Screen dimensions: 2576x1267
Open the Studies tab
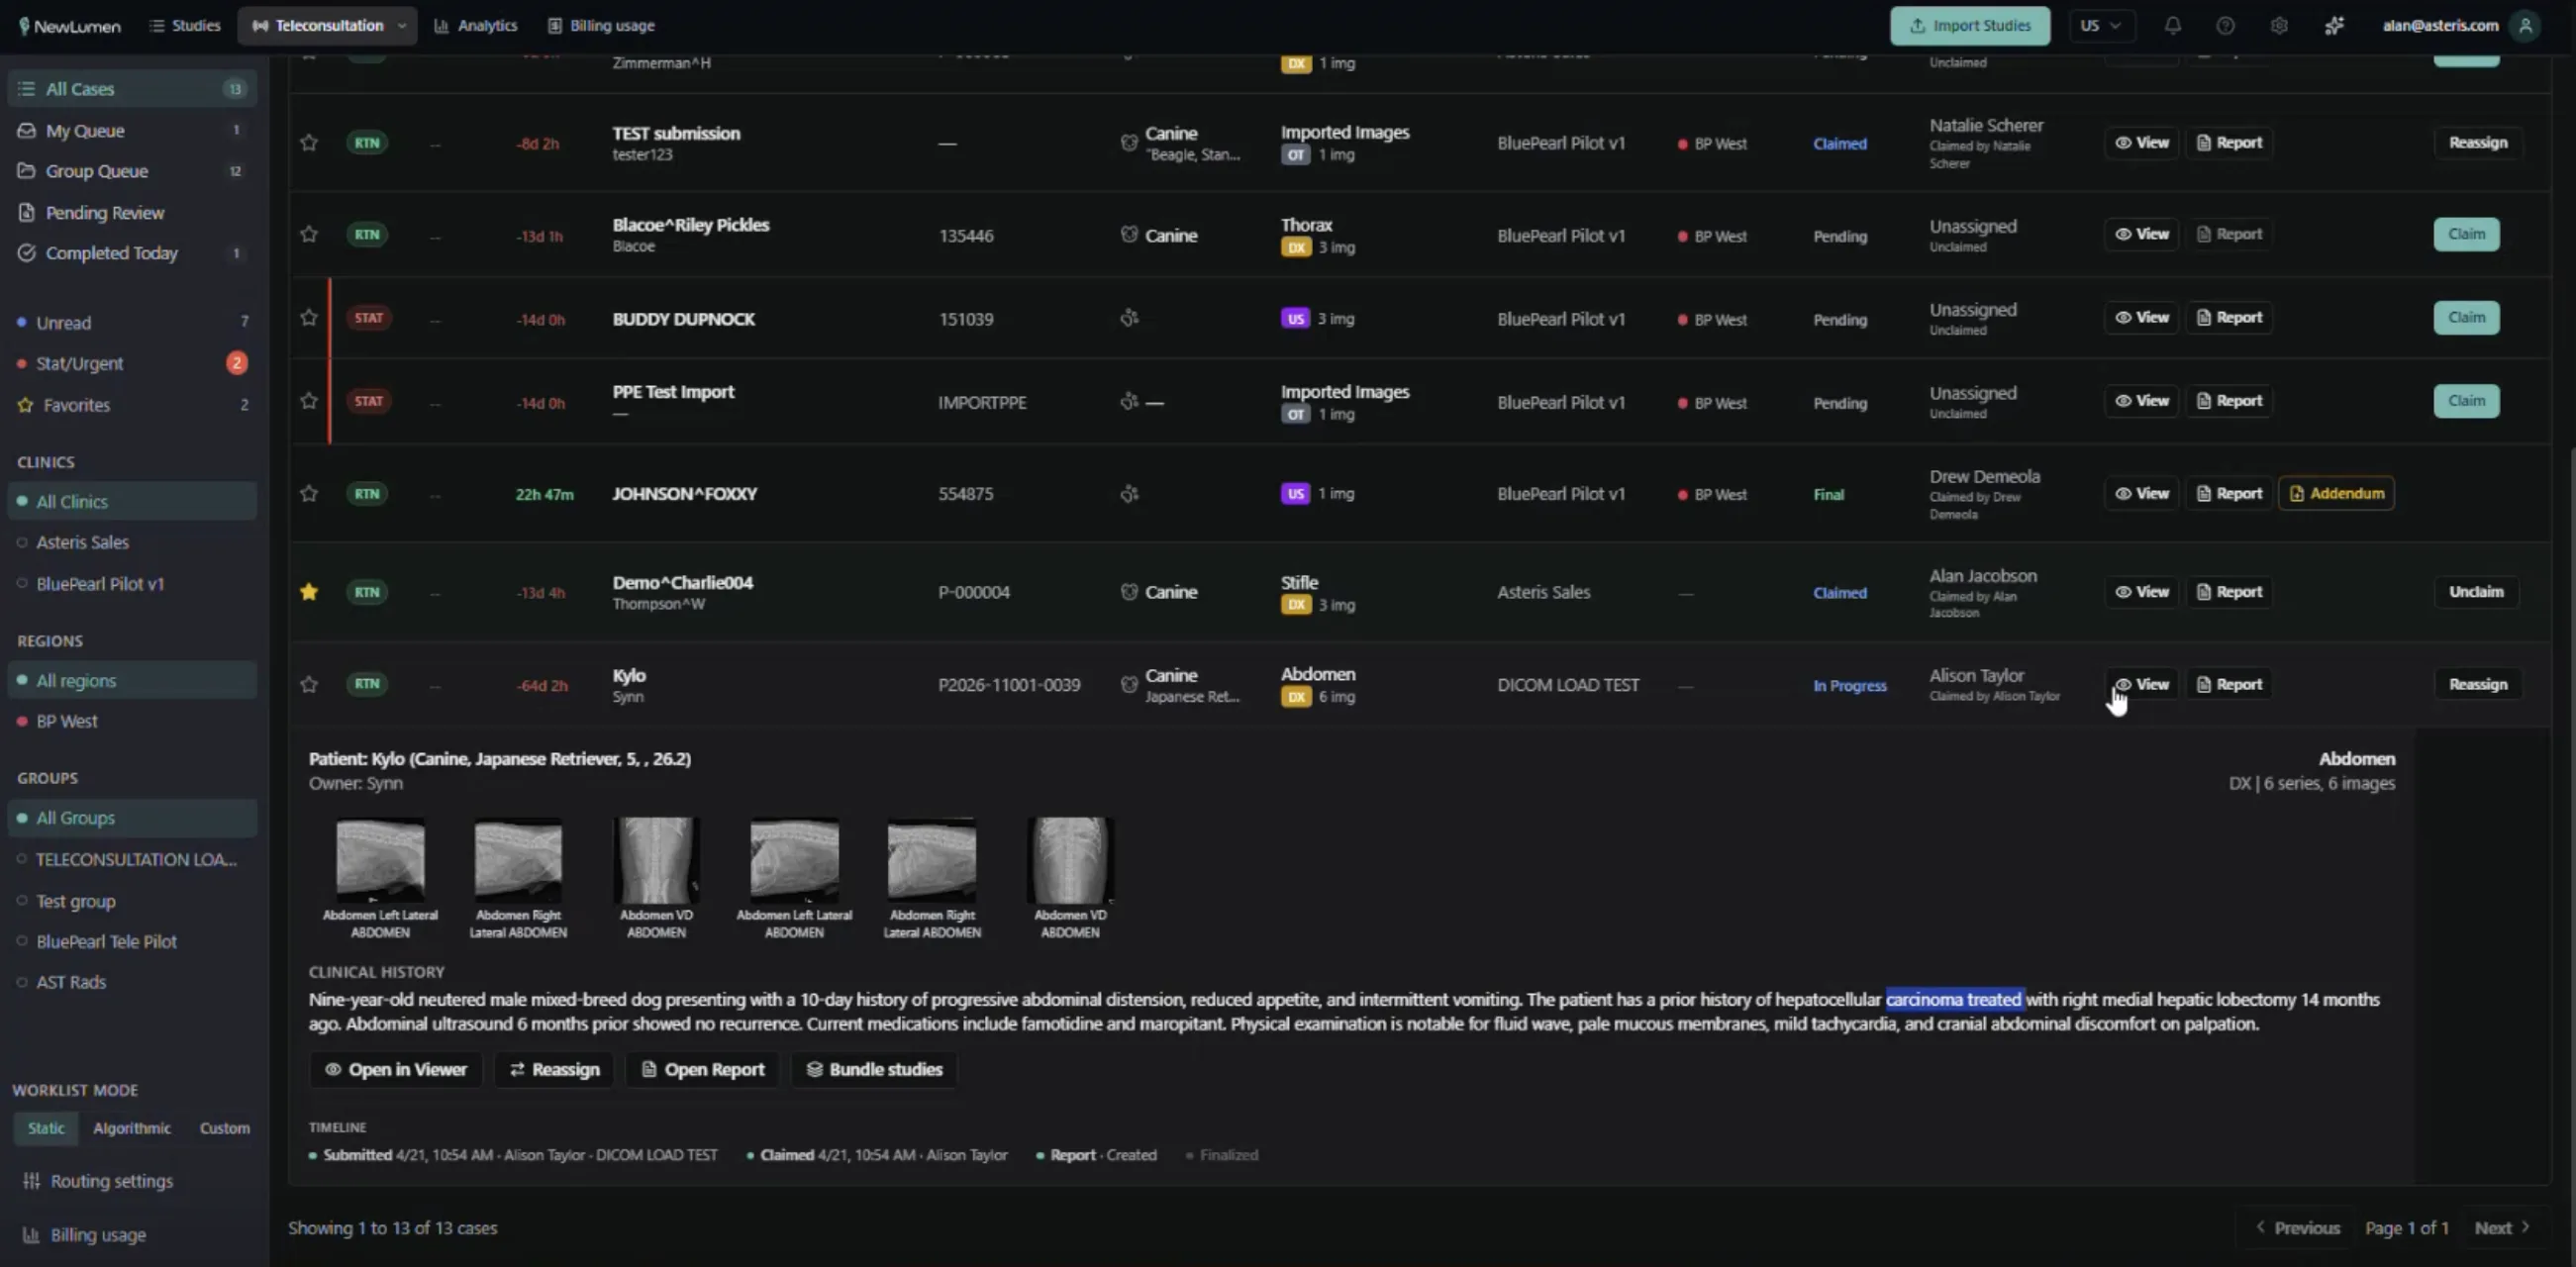click(185, 26)
